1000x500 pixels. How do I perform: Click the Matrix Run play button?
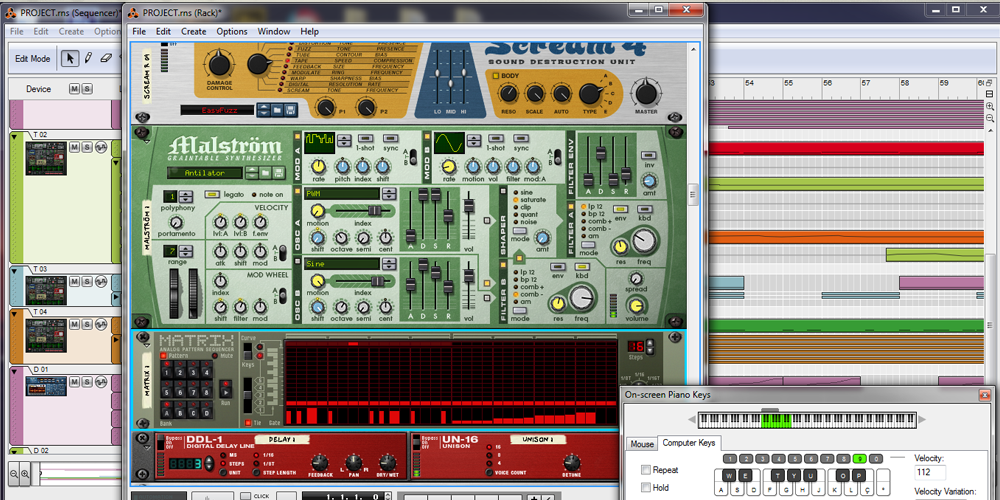(x=225, y=390)
